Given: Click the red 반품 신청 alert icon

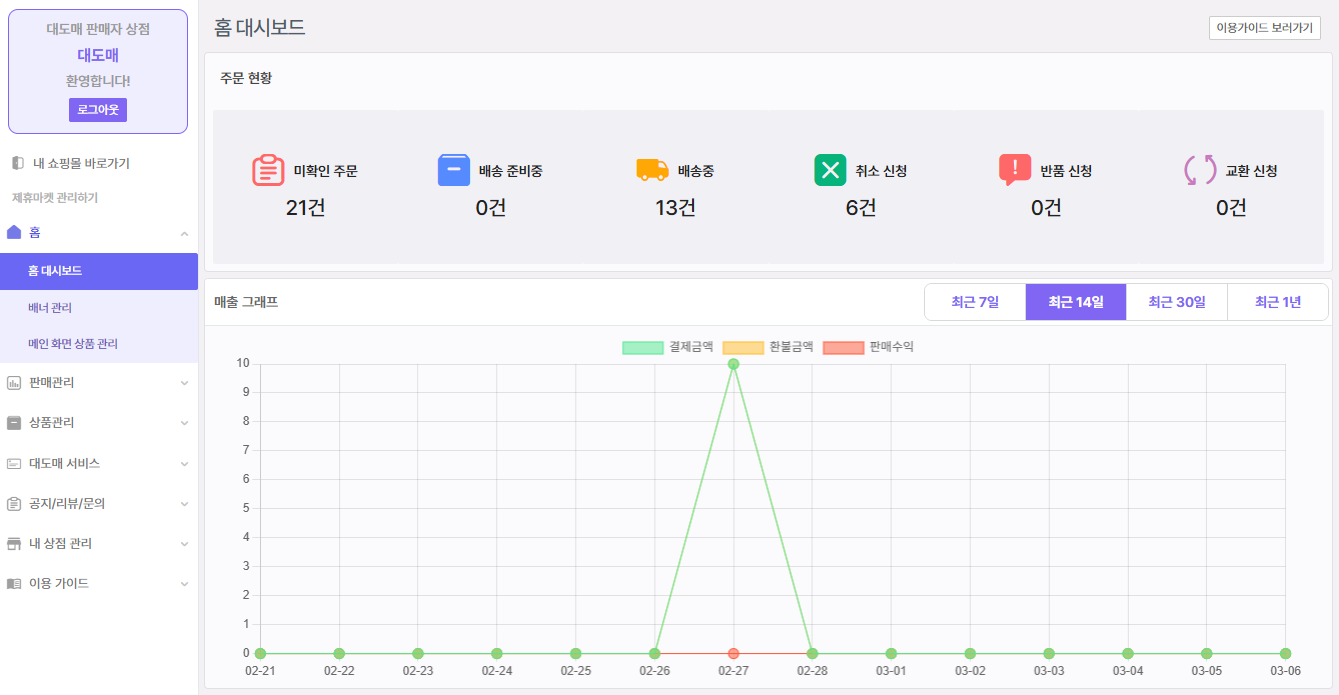Looking at the screenshot, I should pos(1015,170).
